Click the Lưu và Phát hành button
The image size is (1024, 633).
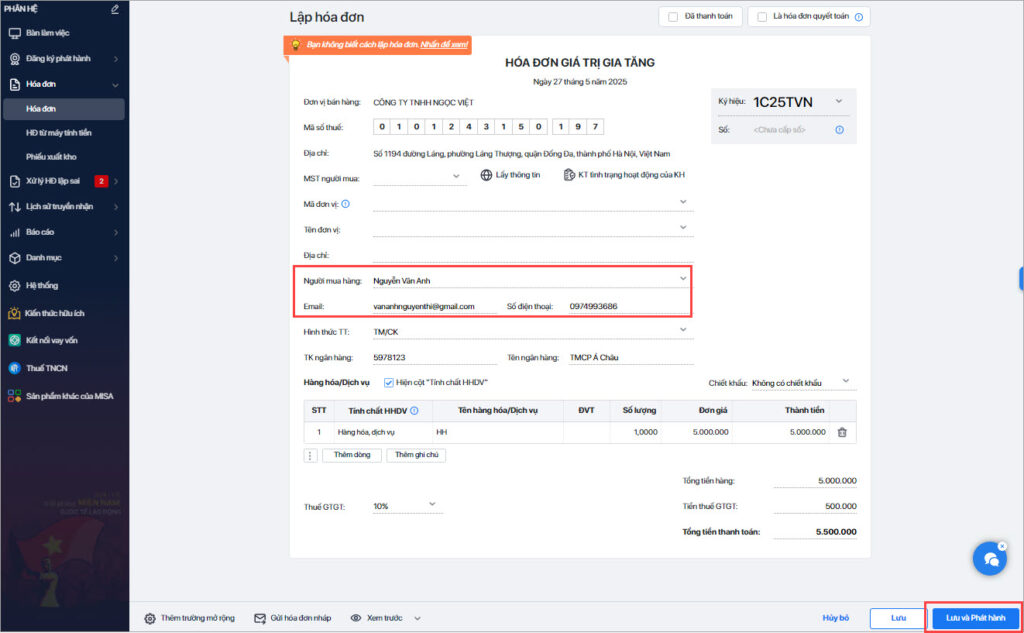point(976,618)
